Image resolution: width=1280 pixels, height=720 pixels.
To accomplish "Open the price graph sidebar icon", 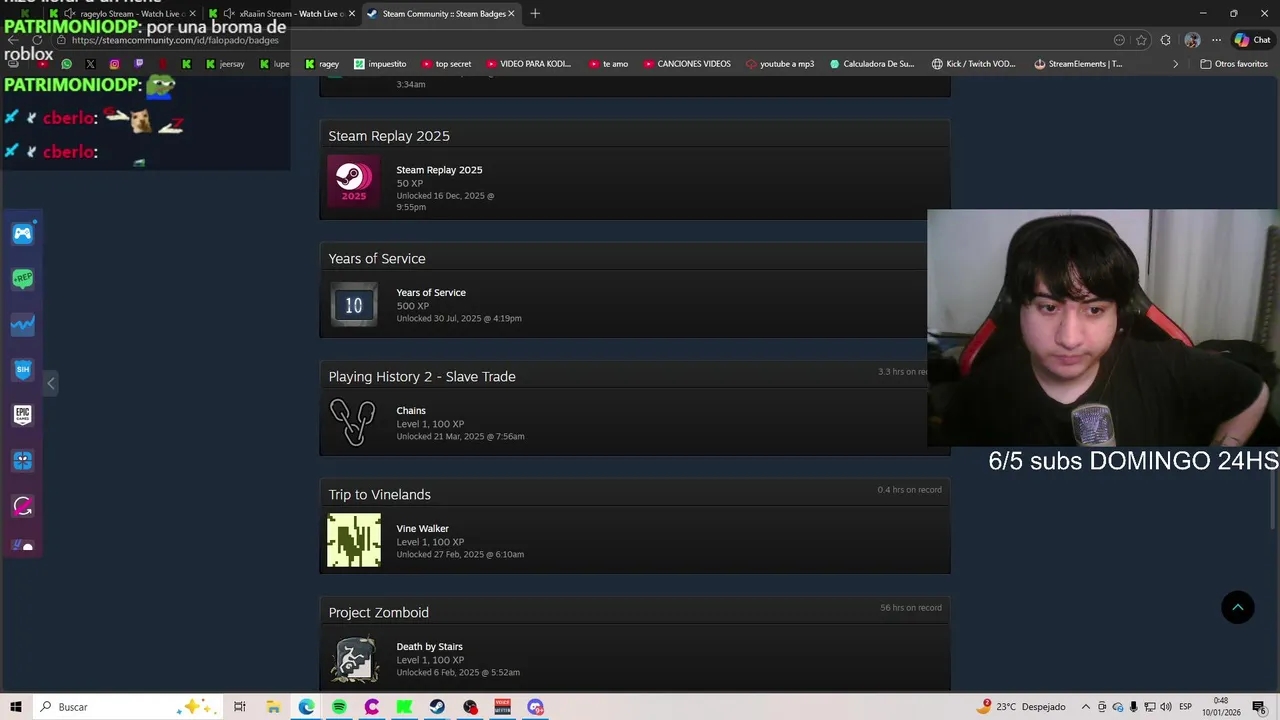I will [x=23, y=324].
